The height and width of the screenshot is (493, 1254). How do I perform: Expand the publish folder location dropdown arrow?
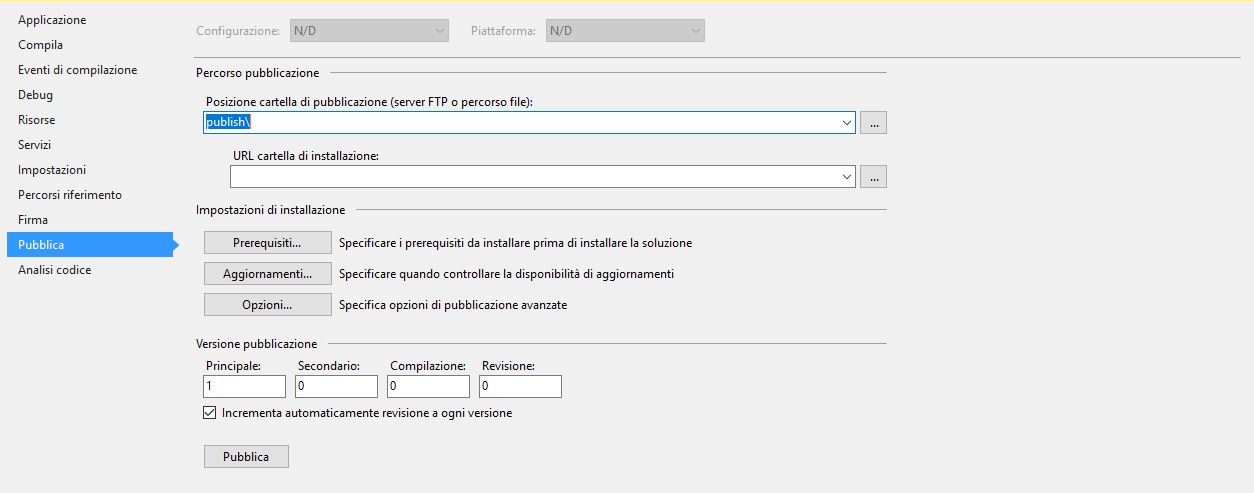(847, 123)
